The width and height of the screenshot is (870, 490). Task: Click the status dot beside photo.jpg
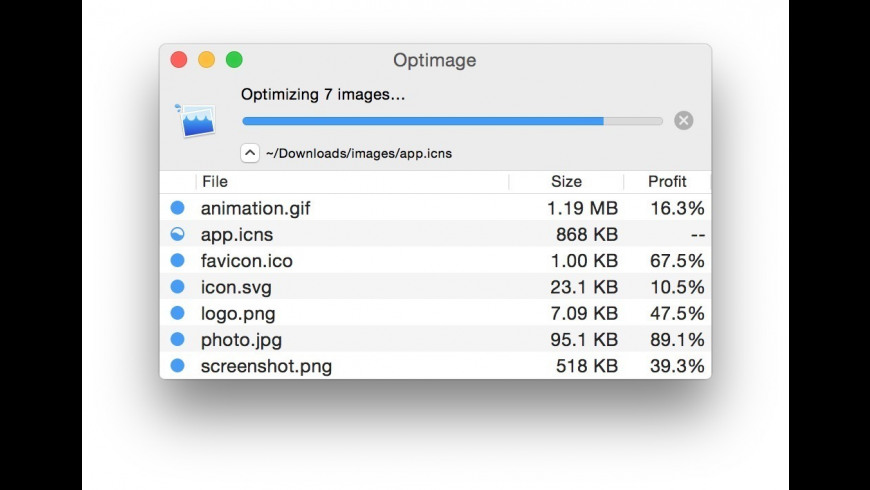click(x=178, y=339)
